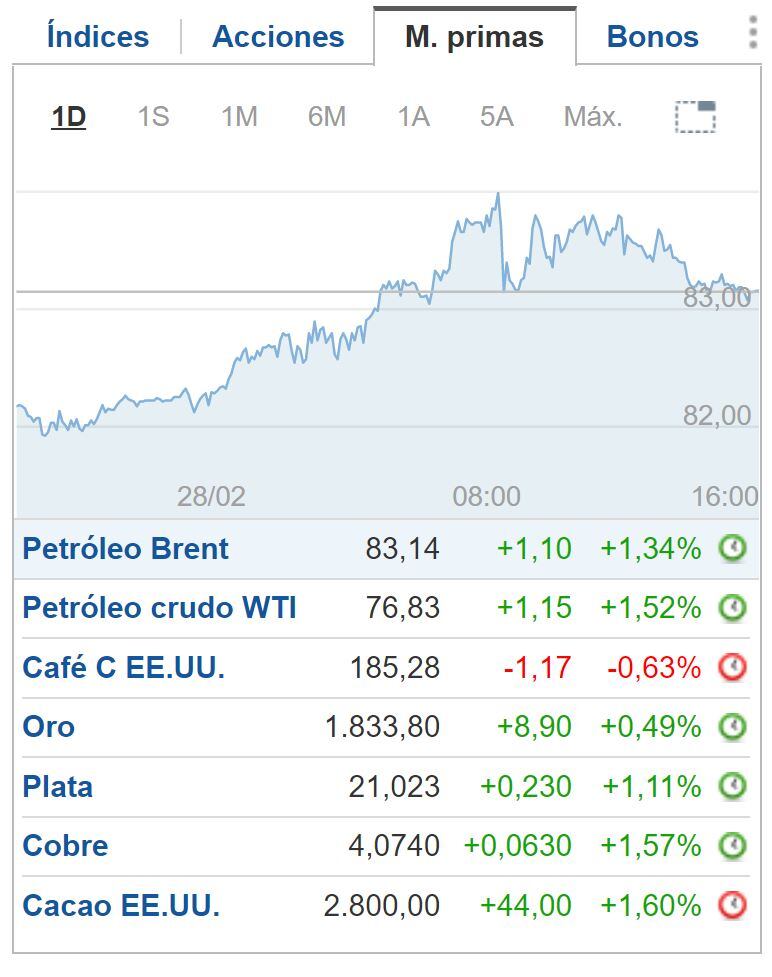Select the 5A time range

pos(495,116)
